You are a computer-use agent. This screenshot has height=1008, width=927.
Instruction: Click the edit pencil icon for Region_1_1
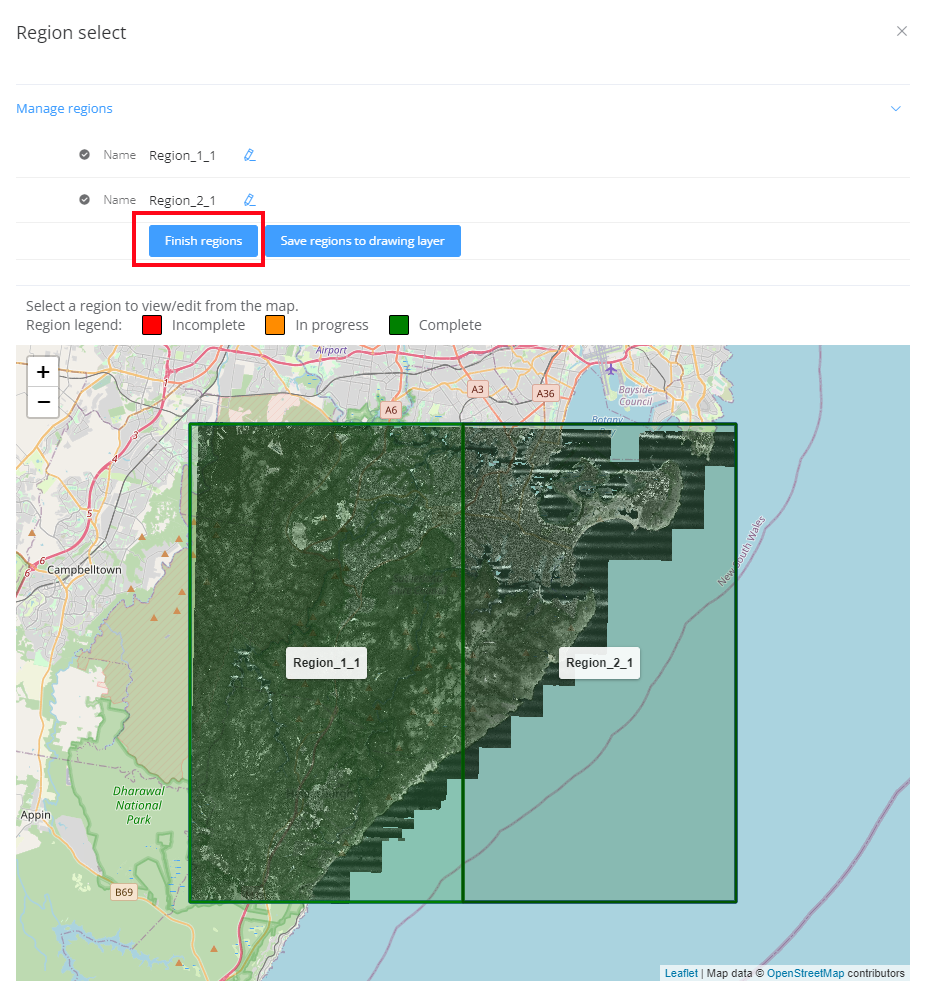[249, 155]
